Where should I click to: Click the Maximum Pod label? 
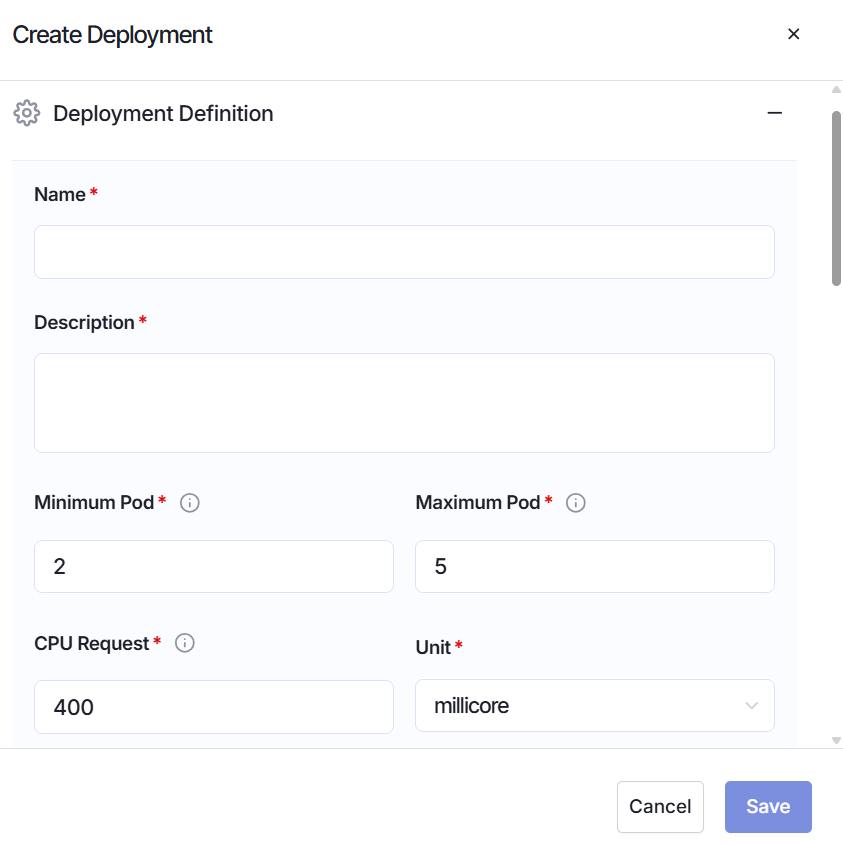pos(477,502)
